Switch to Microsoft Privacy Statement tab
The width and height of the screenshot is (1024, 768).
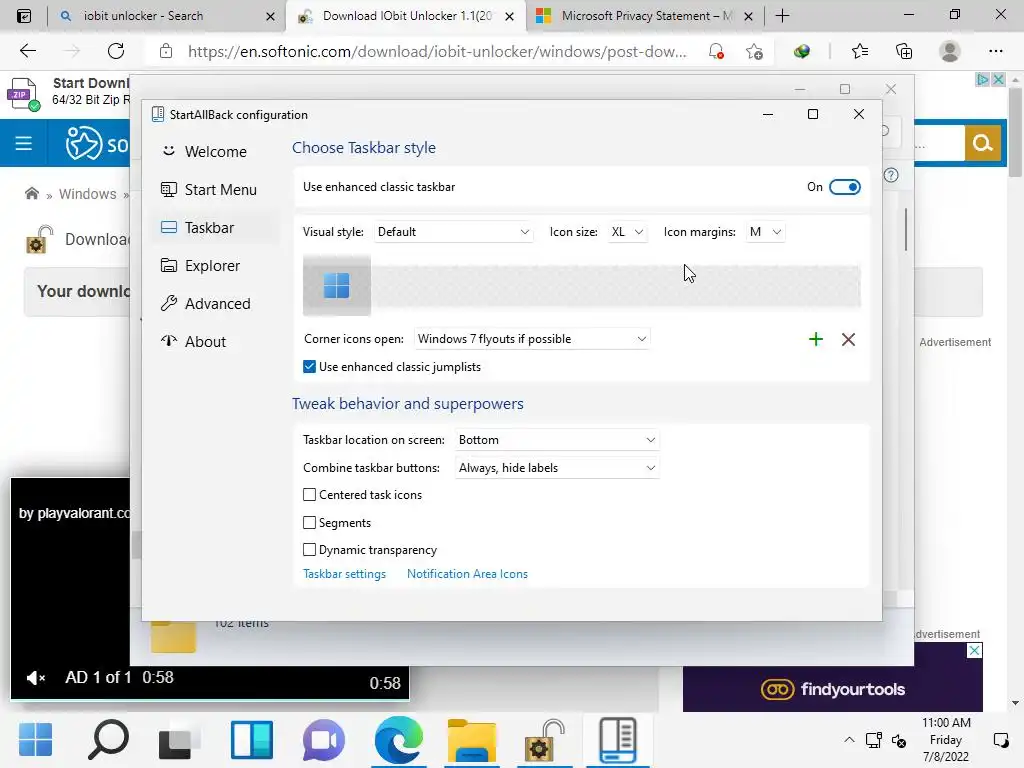(645, 16)
